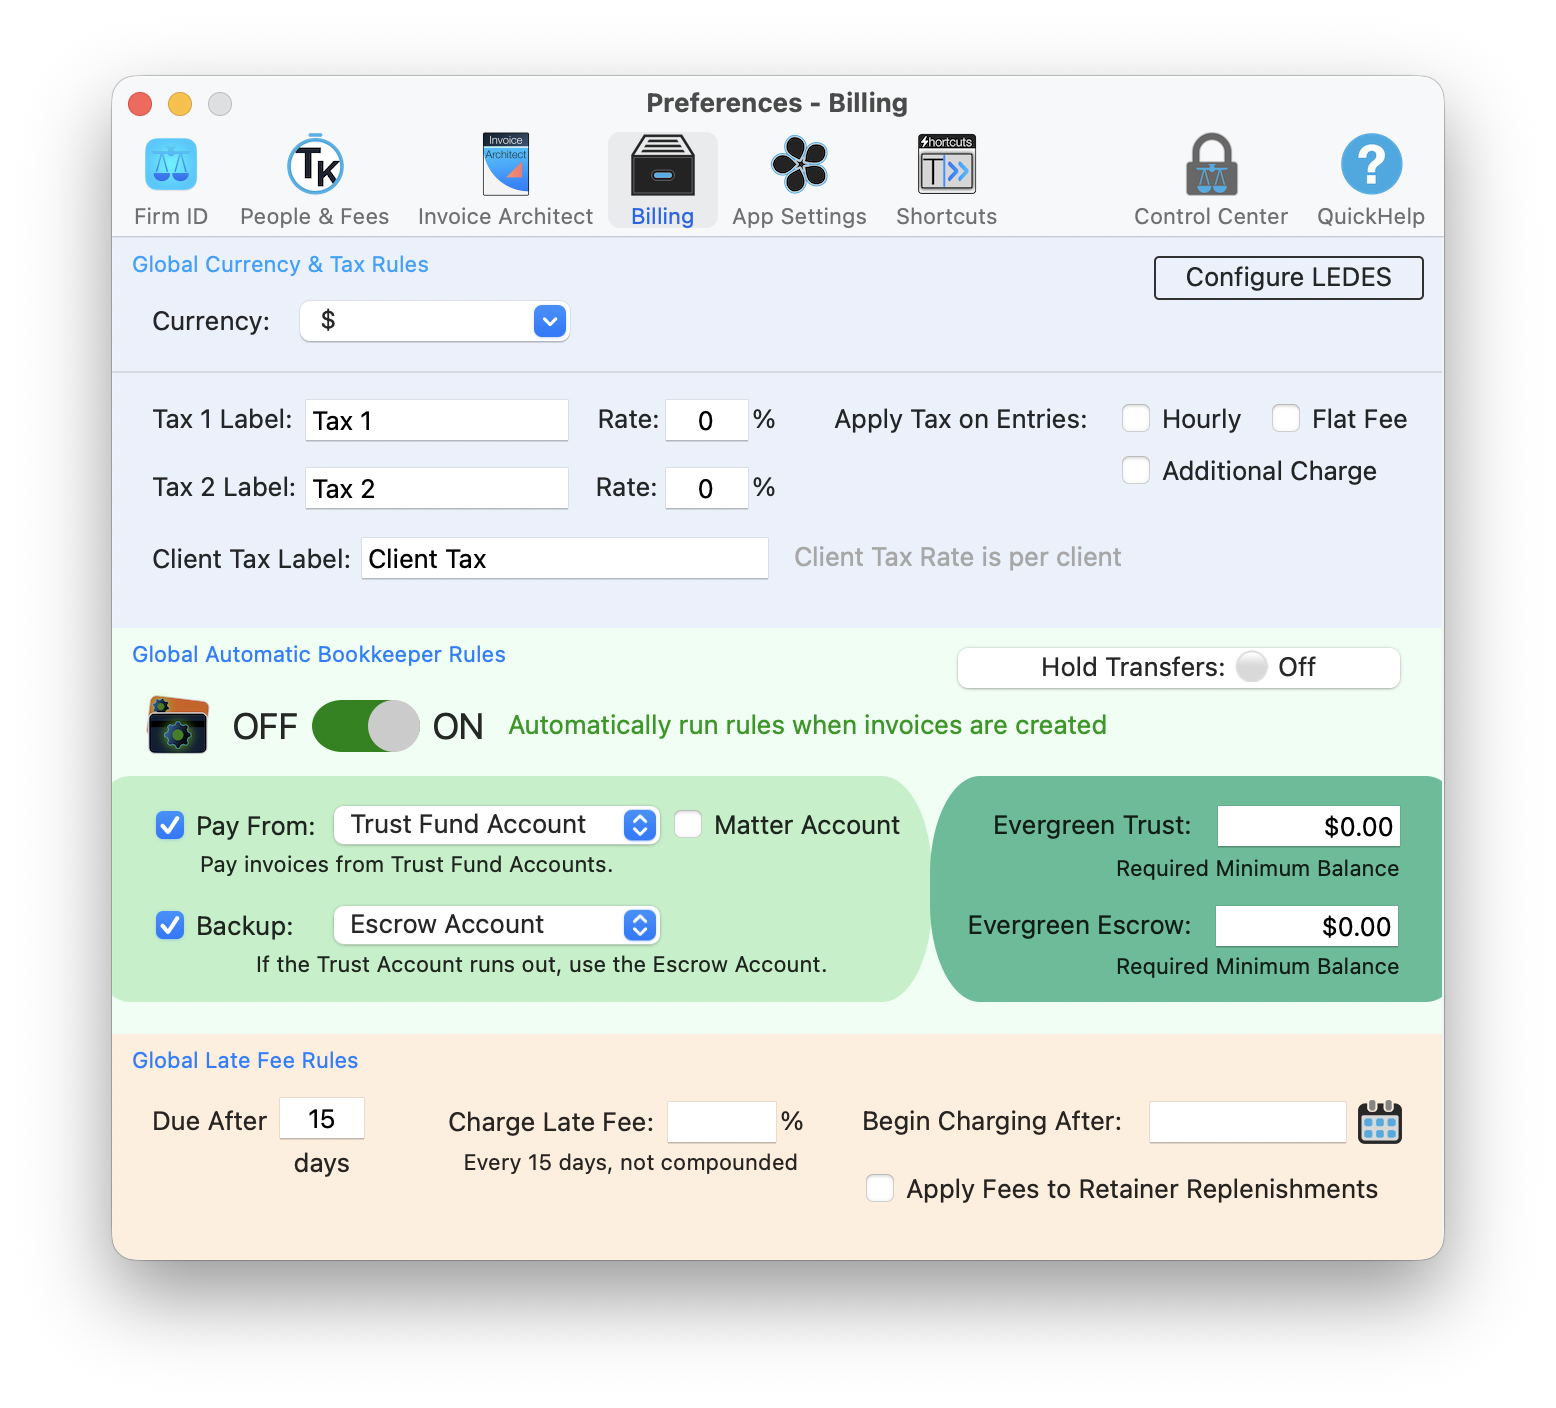This screenshot has width=1556, height=1408.
Task: Enable Apply Fees to Retainer Replenishments
Action: click(x=880, y=1188)
